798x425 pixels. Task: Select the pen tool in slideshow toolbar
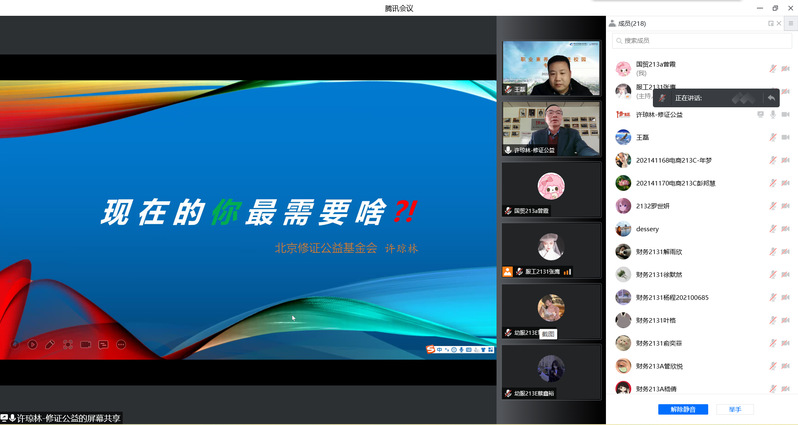pos(49,344)
